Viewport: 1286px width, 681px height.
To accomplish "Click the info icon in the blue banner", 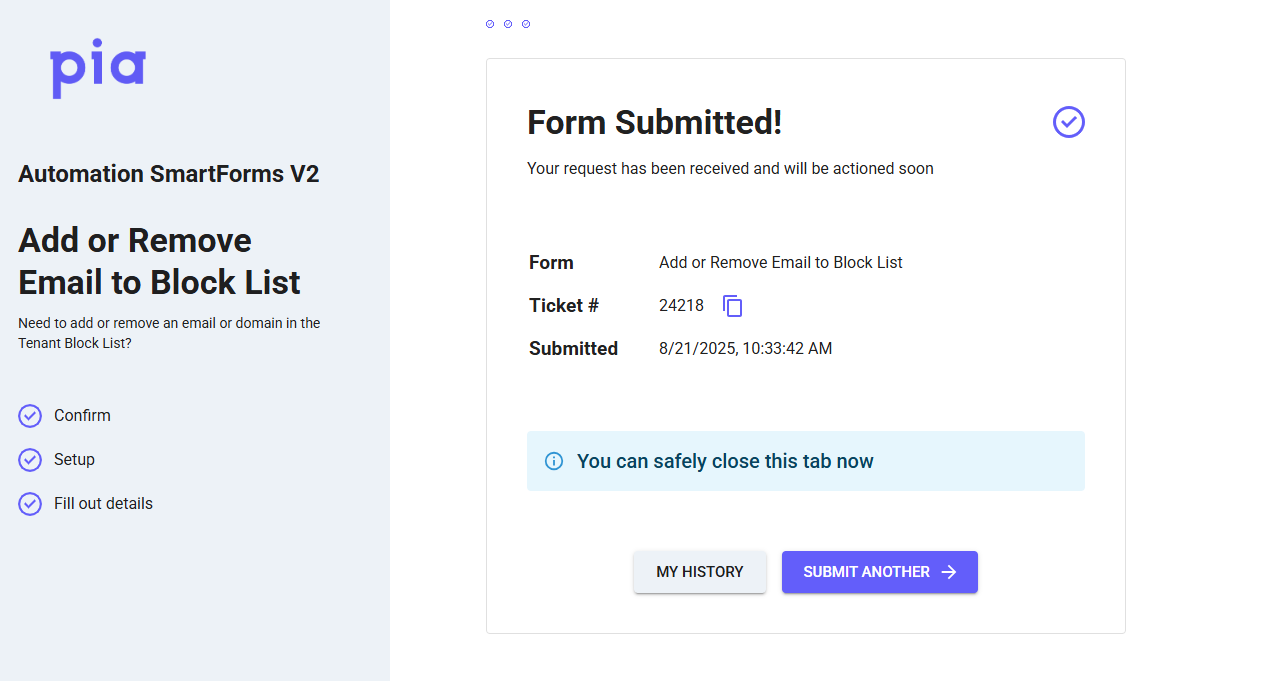I will point(554,461).
